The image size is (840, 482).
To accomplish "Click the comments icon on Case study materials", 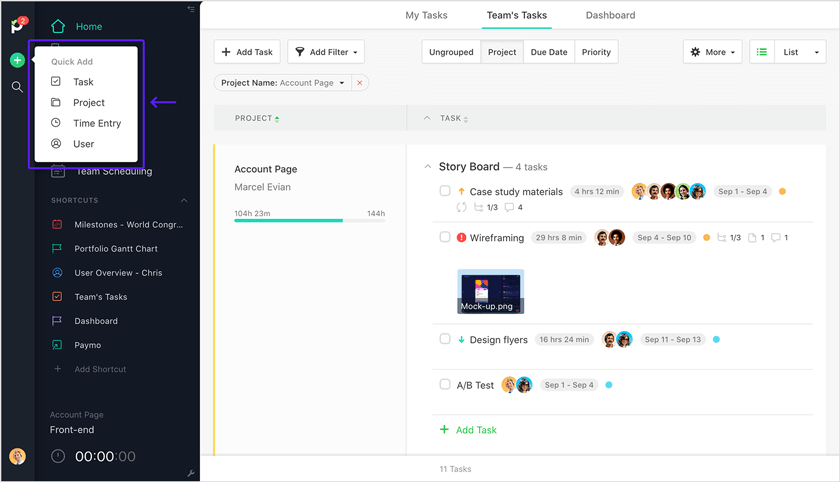I will pyautogui.click(x=509, y=207).
